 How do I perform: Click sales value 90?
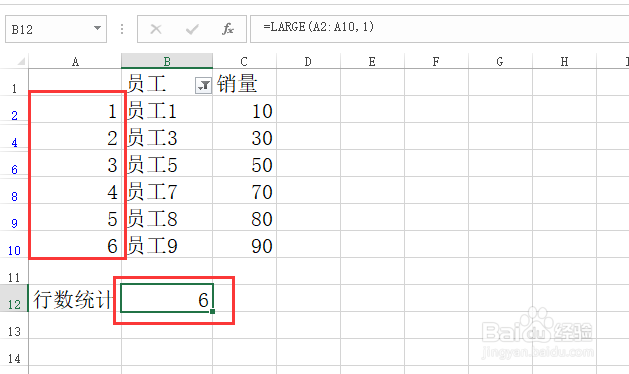point(244,244)
